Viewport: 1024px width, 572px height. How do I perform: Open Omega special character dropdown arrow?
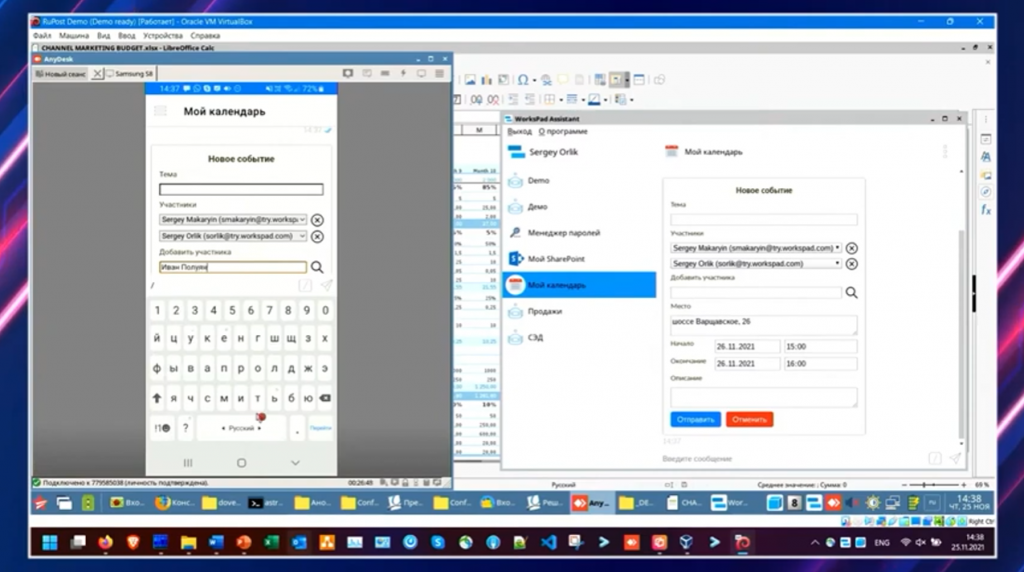pyautogui.click(x=534, y=80)
